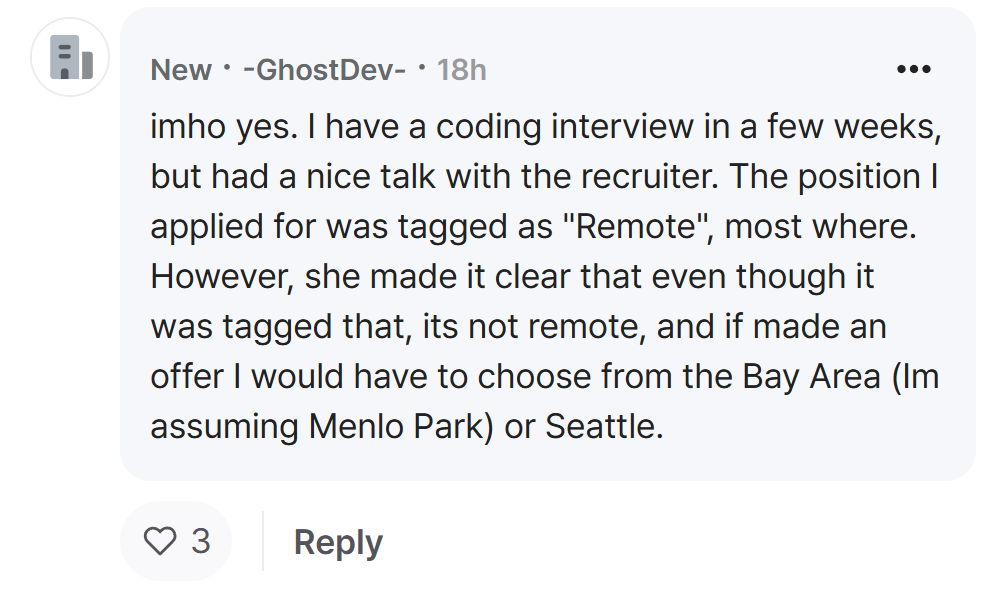Select the "New" company tag
Viewport: 1005px width, 591px height.
click(x=181, y=70)
